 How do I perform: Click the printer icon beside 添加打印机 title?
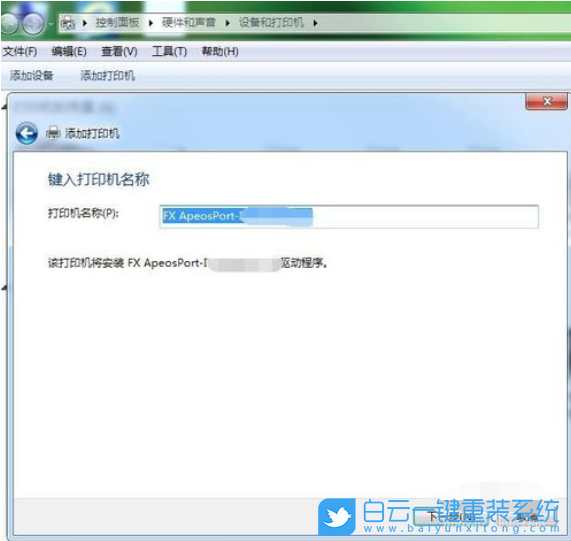(53, 133)
